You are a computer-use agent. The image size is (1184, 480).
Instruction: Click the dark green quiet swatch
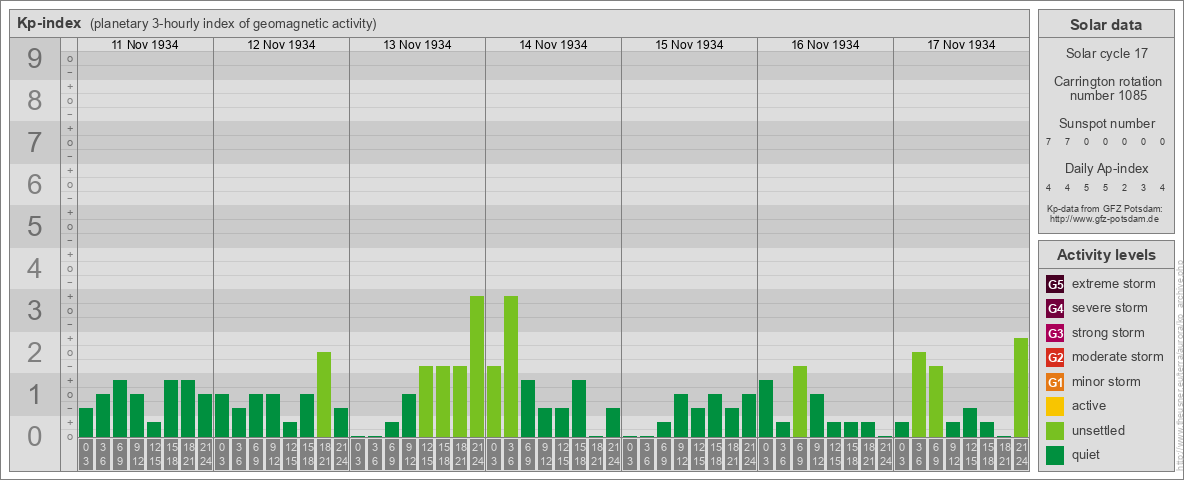click(1055, 454)
